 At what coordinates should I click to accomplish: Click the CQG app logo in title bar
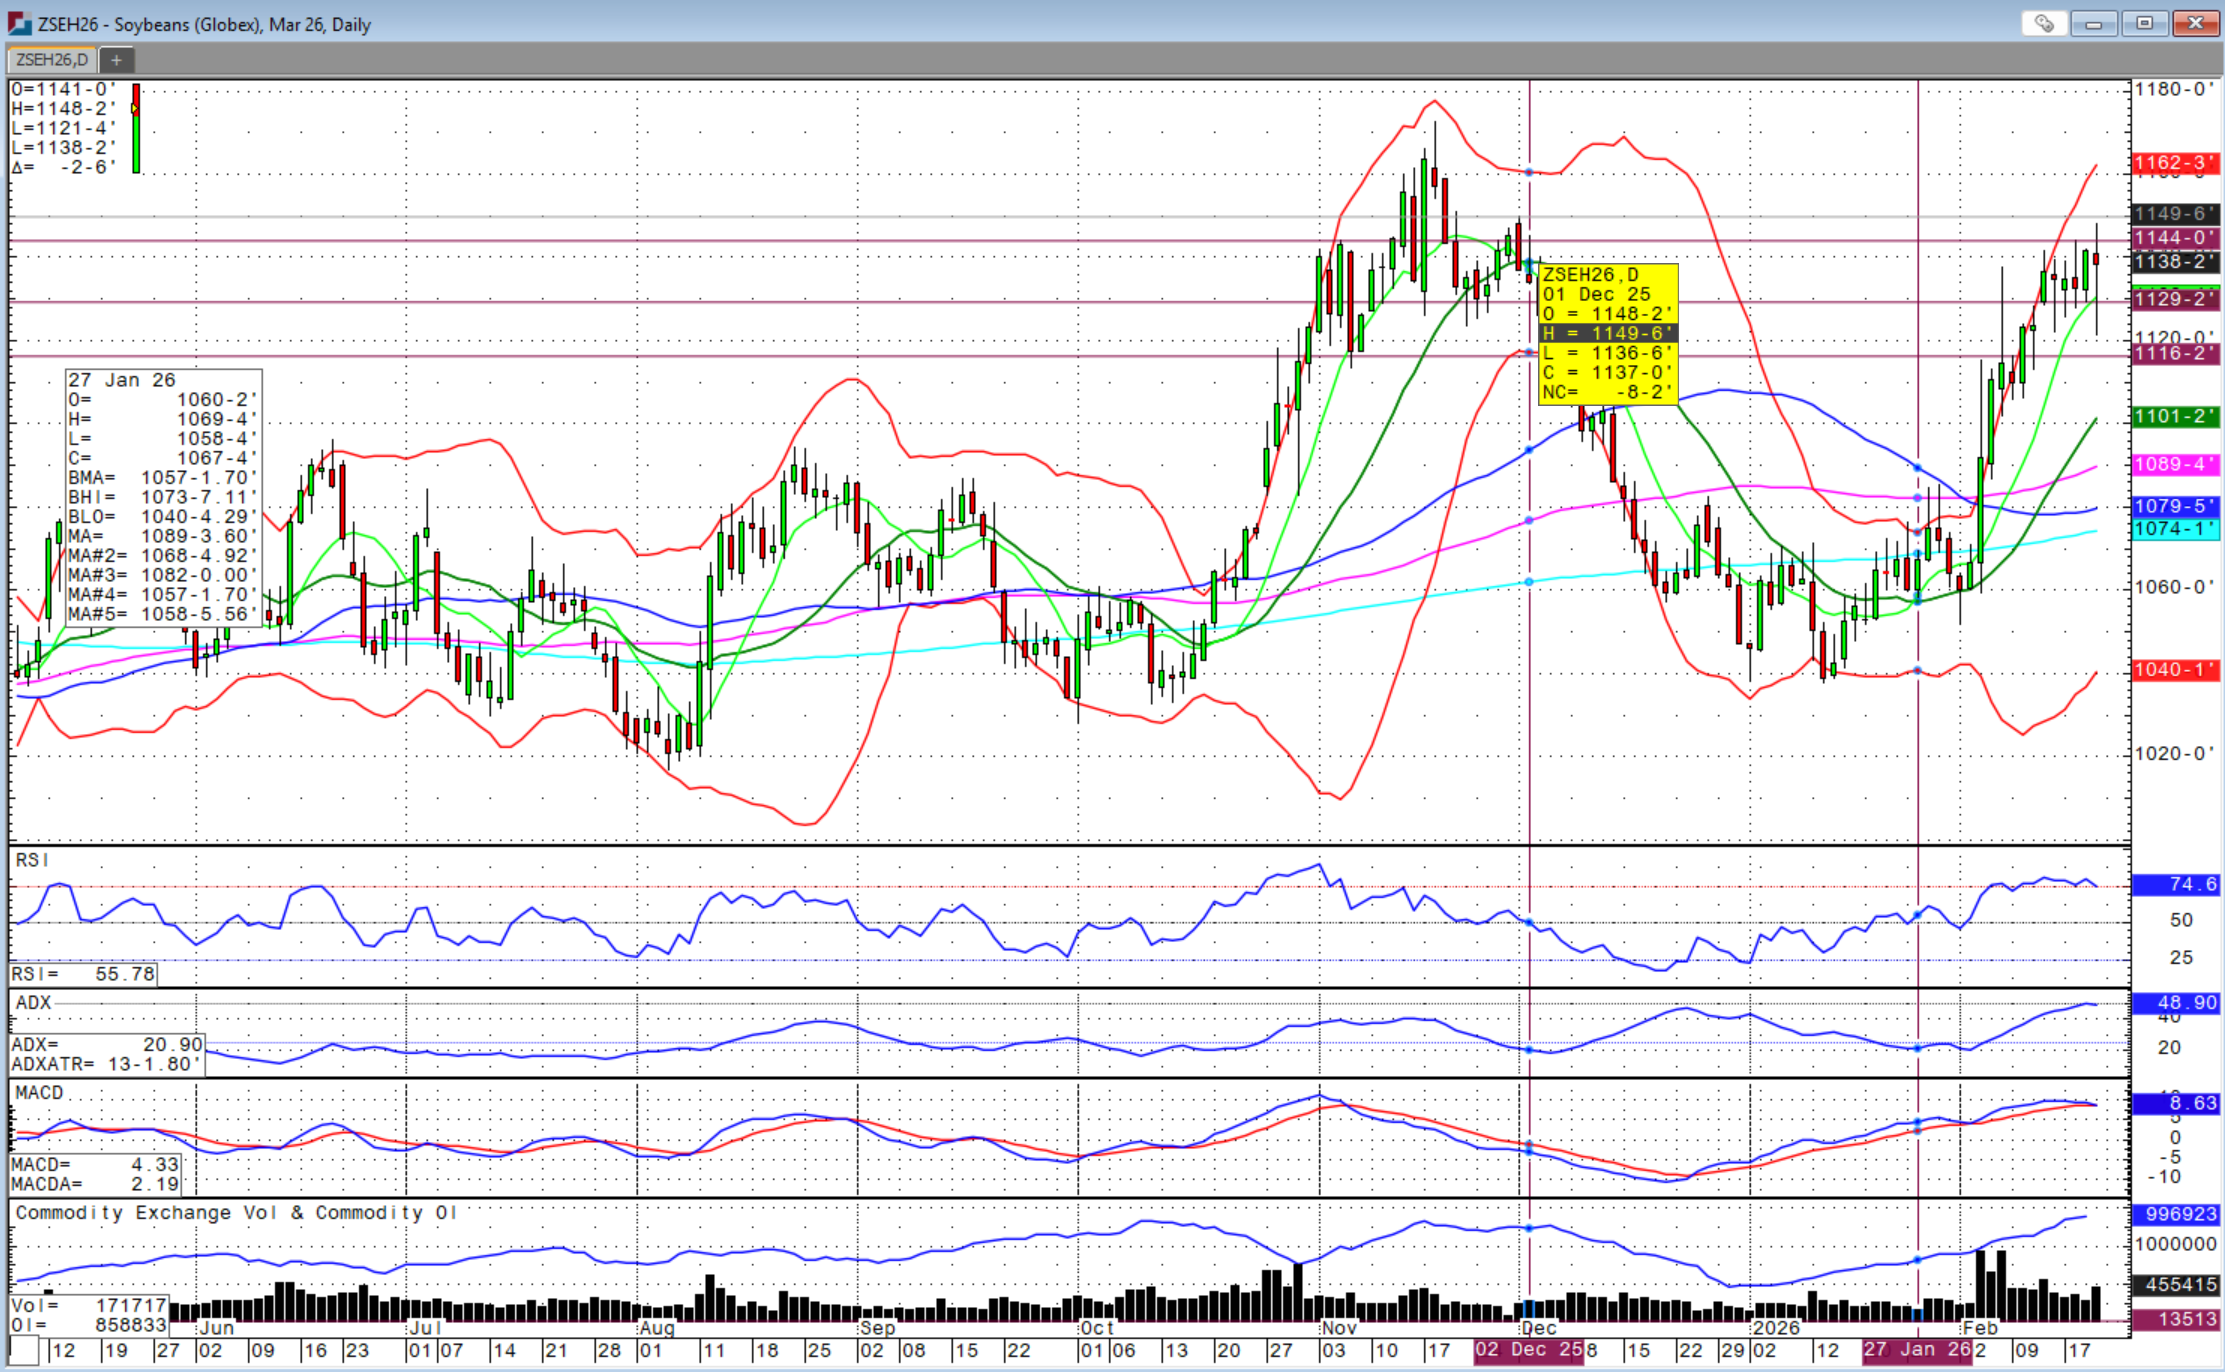(19, 23)
